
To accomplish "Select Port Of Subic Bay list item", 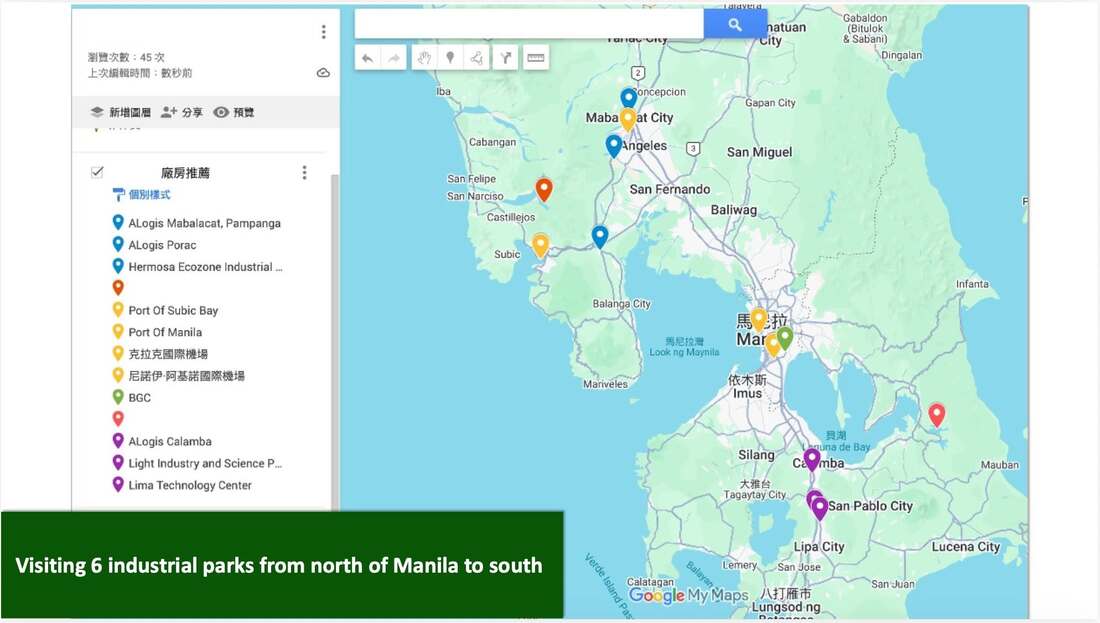I will 166,310.
